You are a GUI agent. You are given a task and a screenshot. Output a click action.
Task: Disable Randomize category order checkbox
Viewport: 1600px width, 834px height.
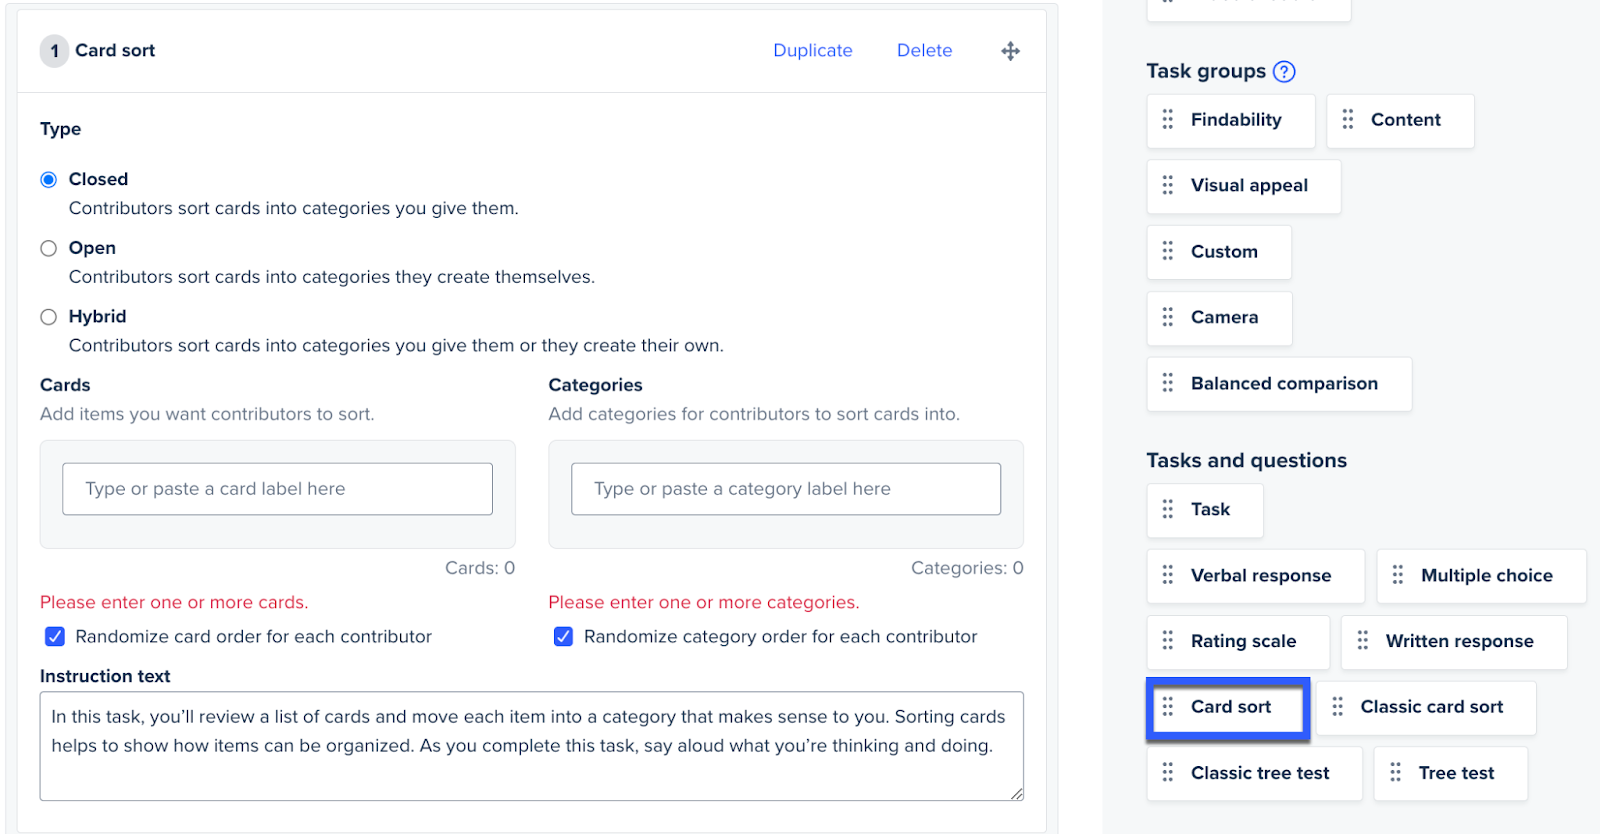[564, 637]
